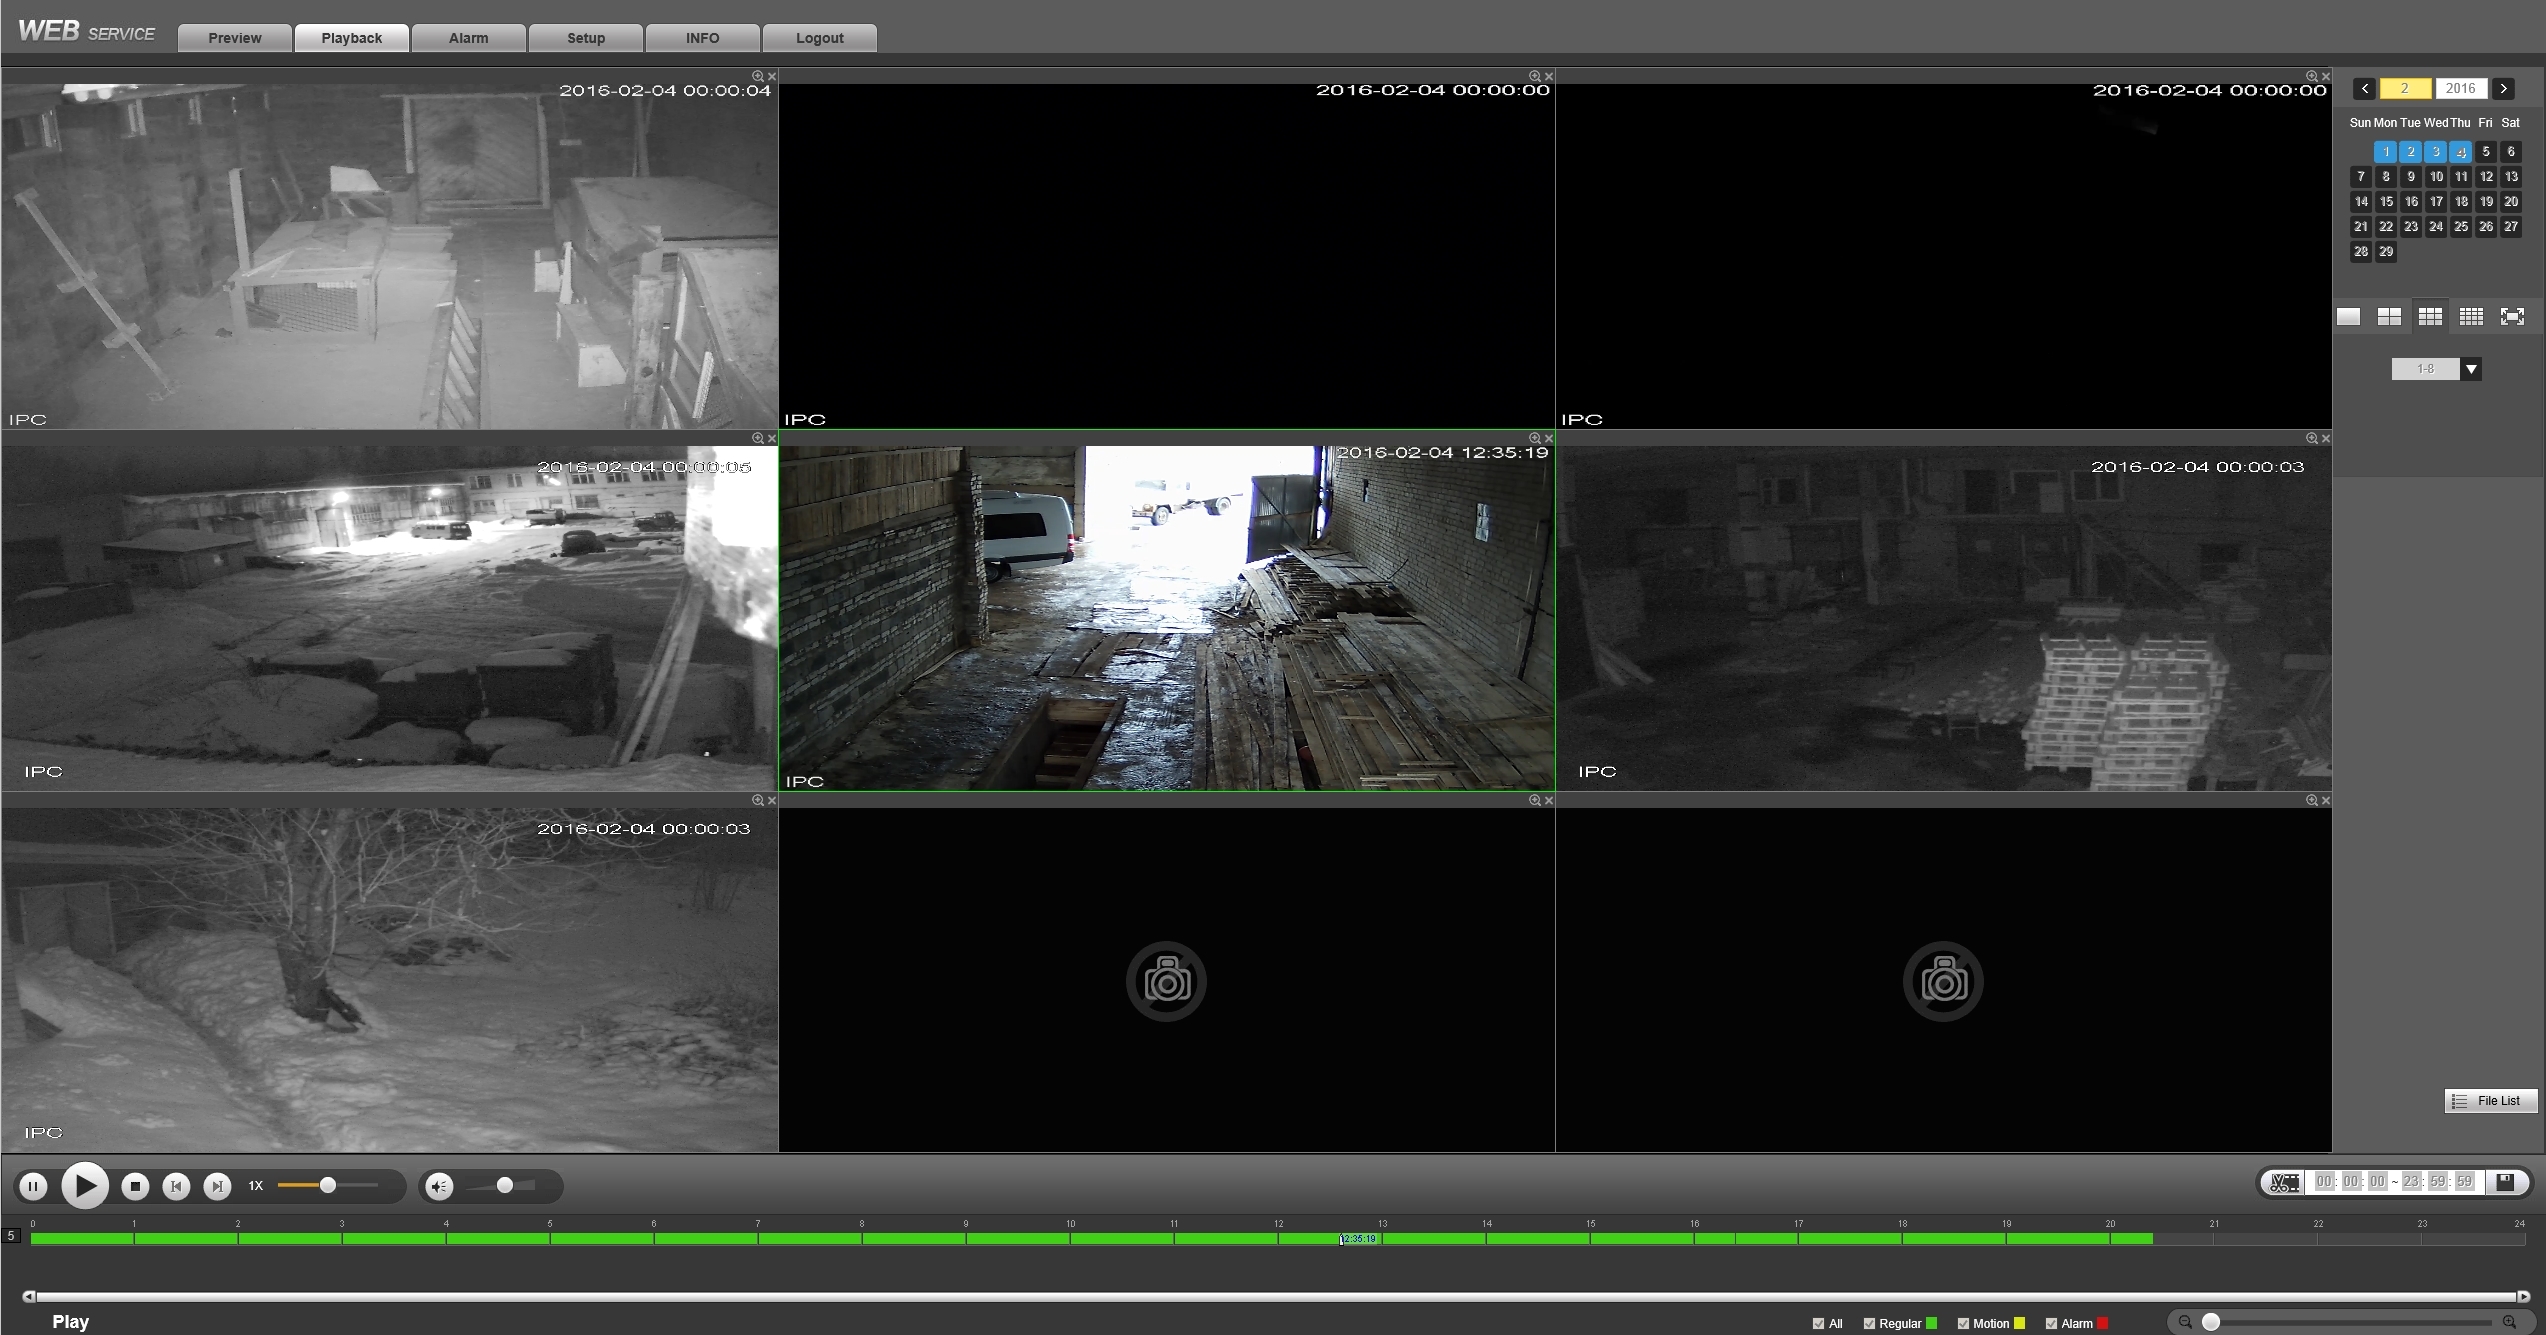Go to next month in calendar
The image size is (2546, 1335).
click(x=2503, y=89)
